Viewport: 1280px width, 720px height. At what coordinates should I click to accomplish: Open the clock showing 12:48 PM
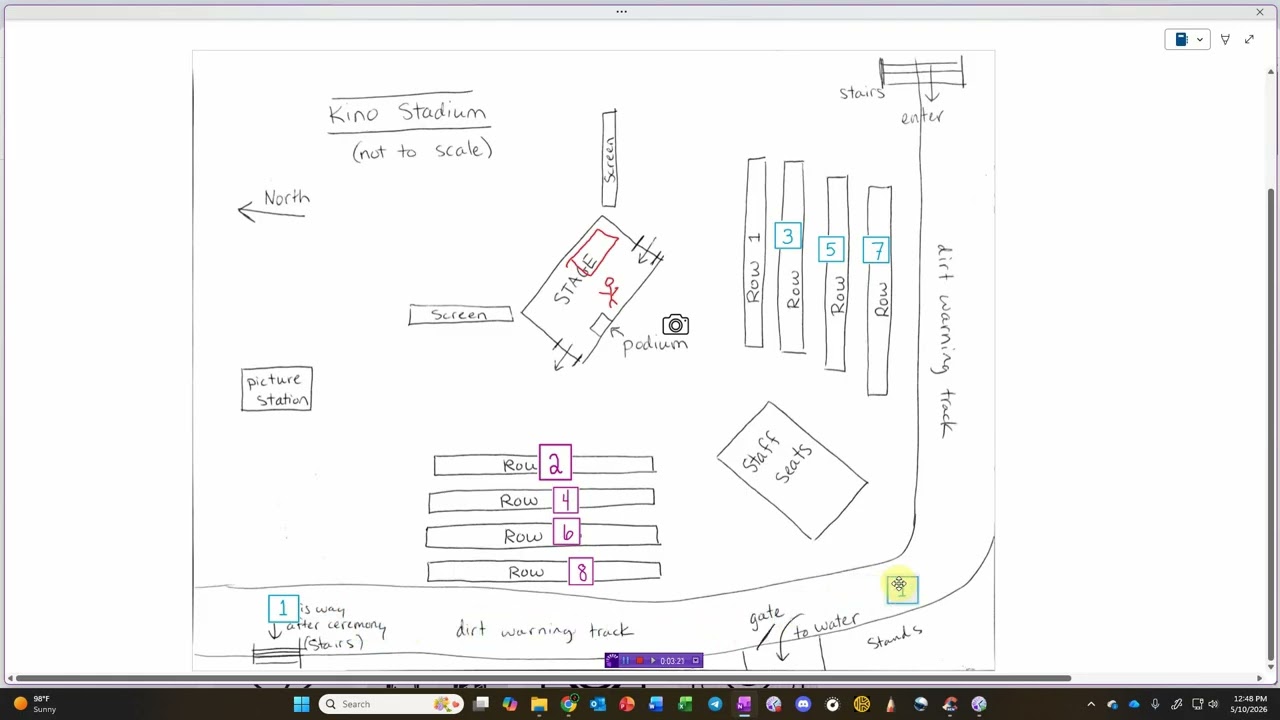pyautogui.click(x=1250, y=704)
